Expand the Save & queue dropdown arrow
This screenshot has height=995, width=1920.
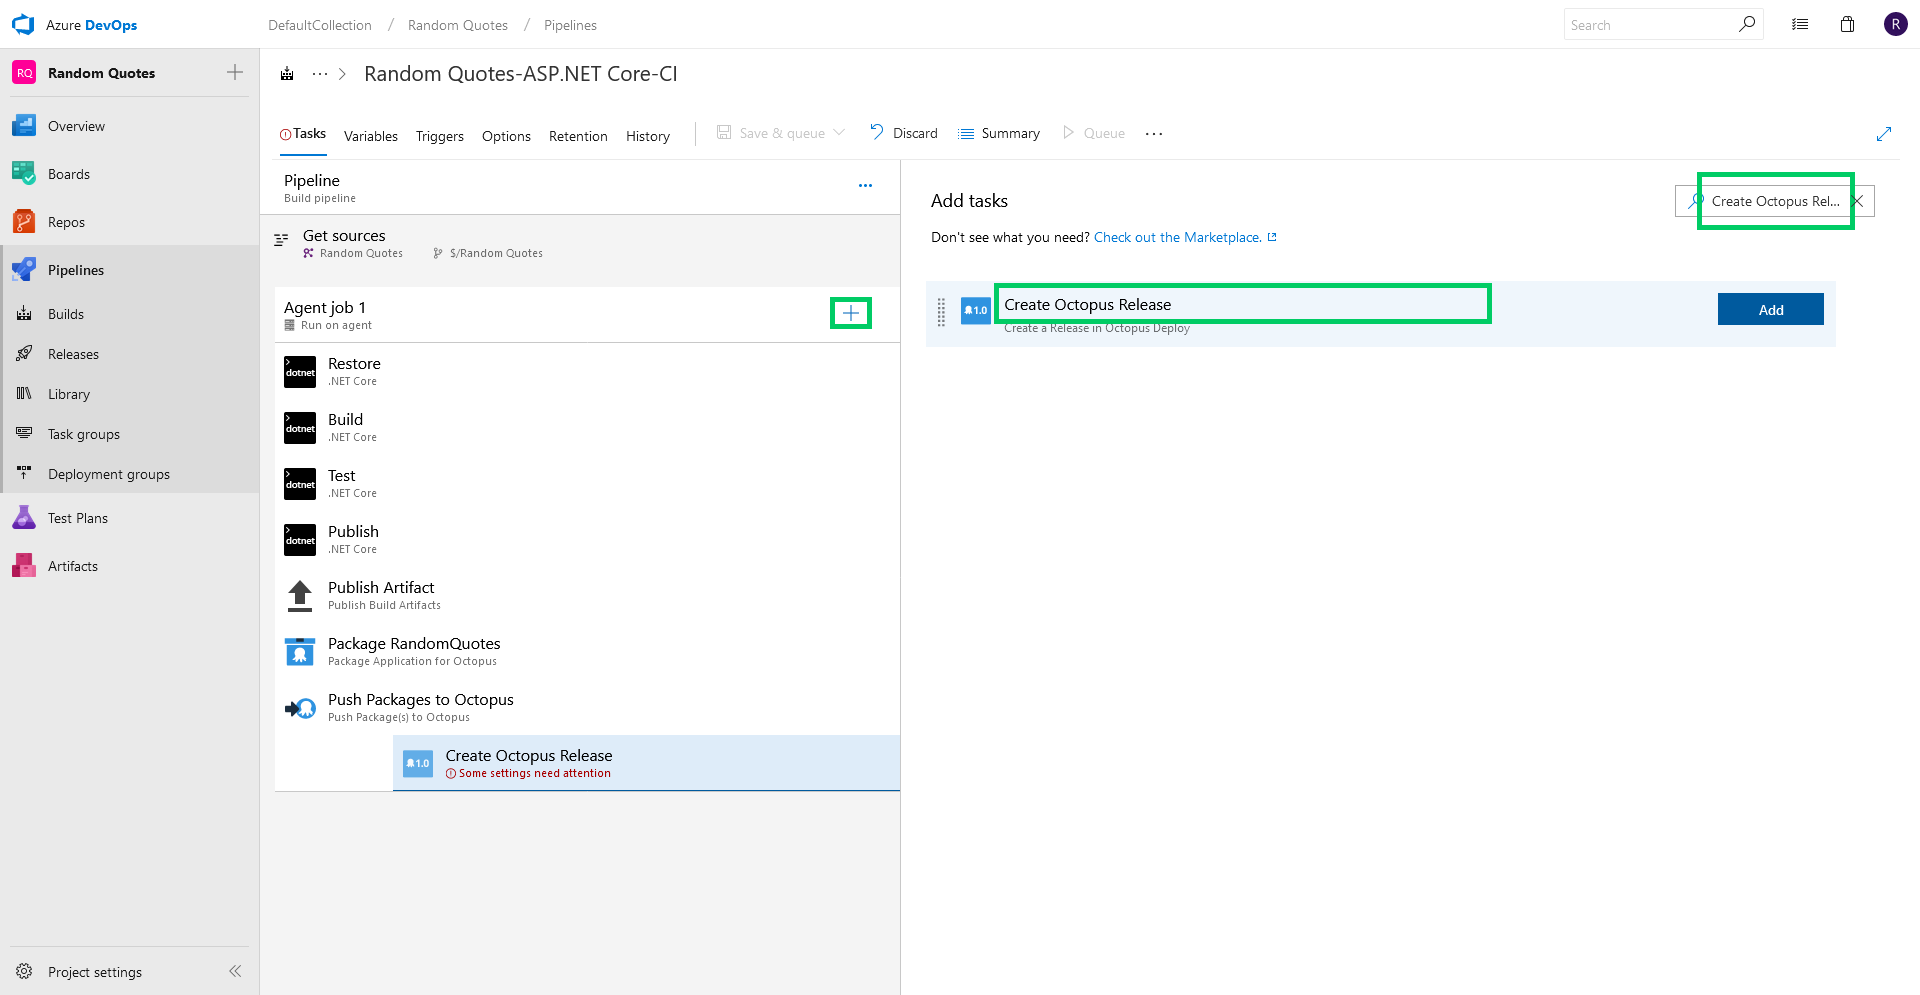click(839, 132)
